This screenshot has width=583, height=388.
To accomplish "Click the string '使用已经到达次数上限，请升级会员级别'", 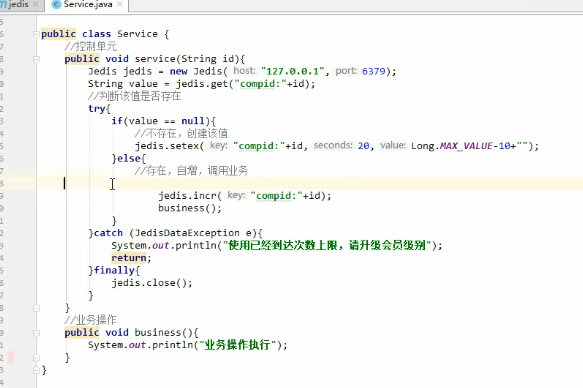I will coord(327,245).
